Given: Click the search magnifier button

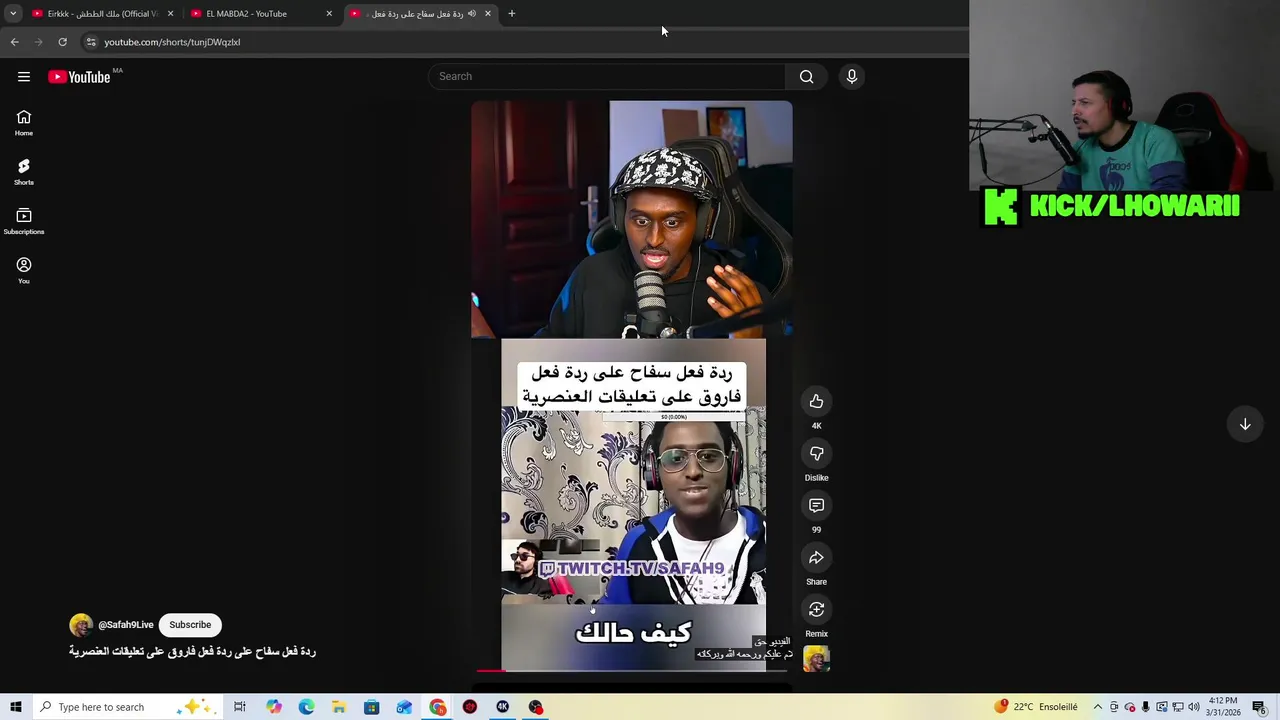Looking at the screenshot, I should click(806, 76).
